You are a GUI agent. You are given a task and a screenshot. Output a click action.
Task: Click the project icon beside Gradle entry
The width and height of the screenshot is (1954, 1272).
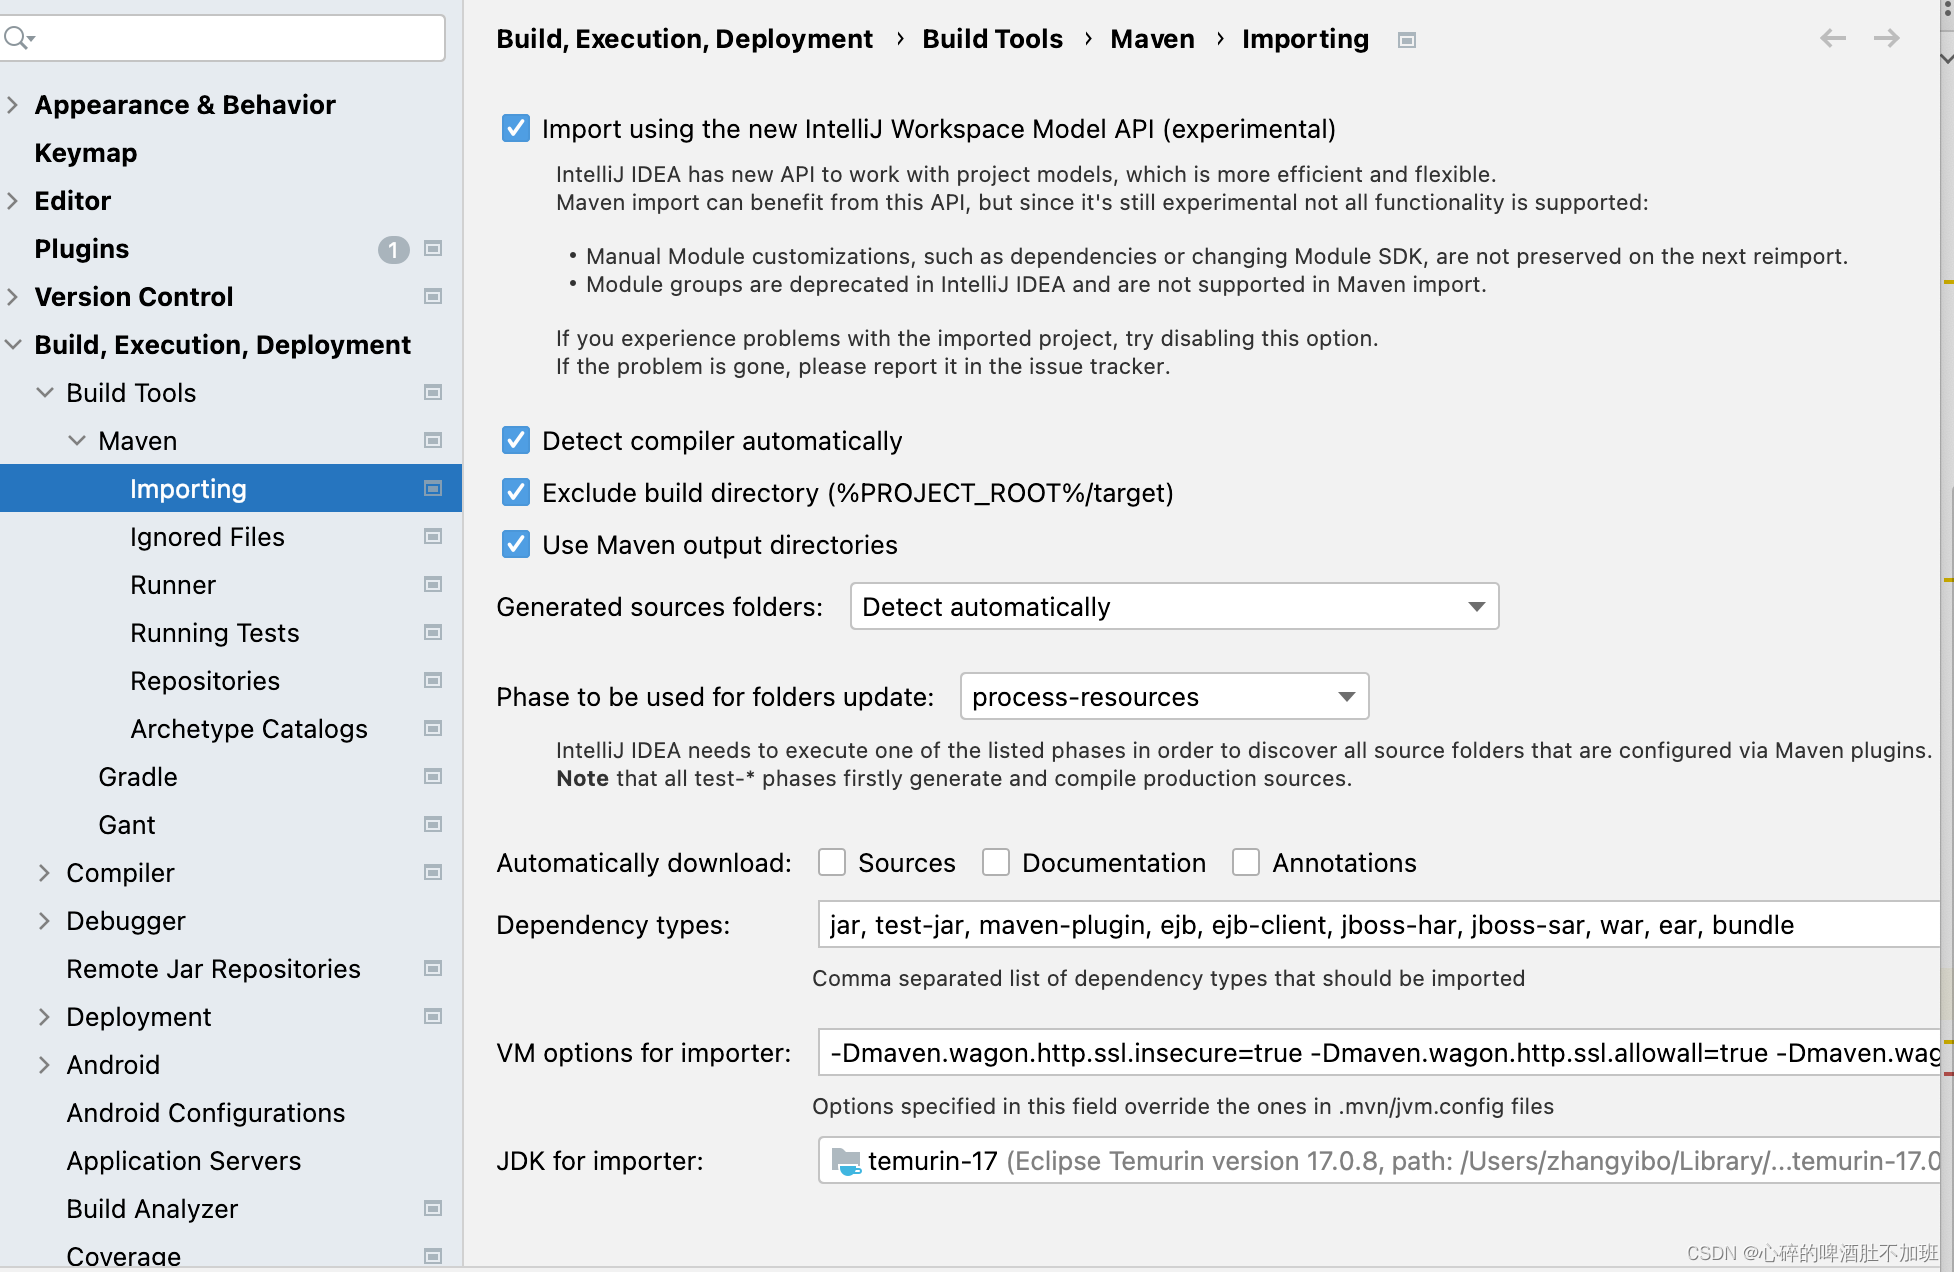[x=433, y=776]
